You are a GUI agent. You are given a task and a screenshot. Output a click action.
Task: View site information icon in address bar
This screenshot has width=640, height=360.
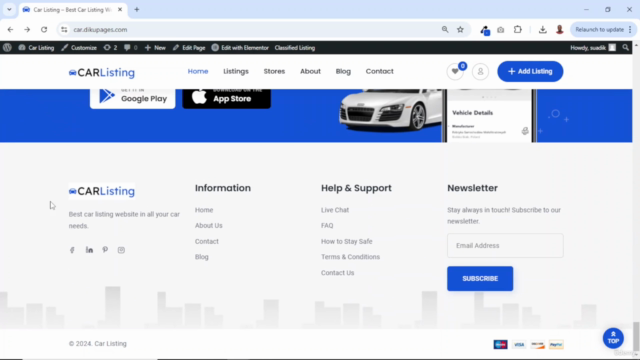coord(64,29)
